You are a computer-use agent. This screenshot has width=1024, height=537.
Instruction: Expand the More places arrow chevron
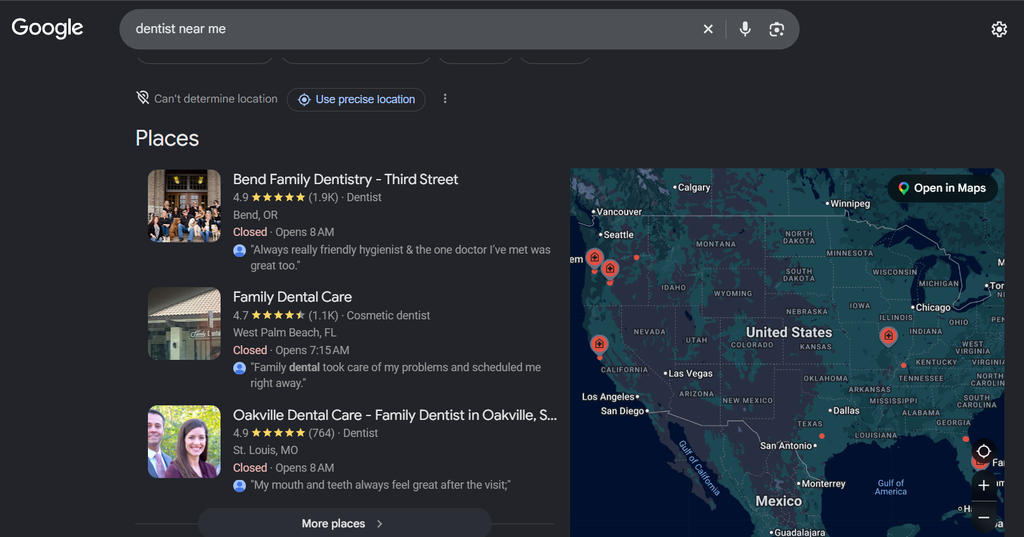(x=379, y=523)
